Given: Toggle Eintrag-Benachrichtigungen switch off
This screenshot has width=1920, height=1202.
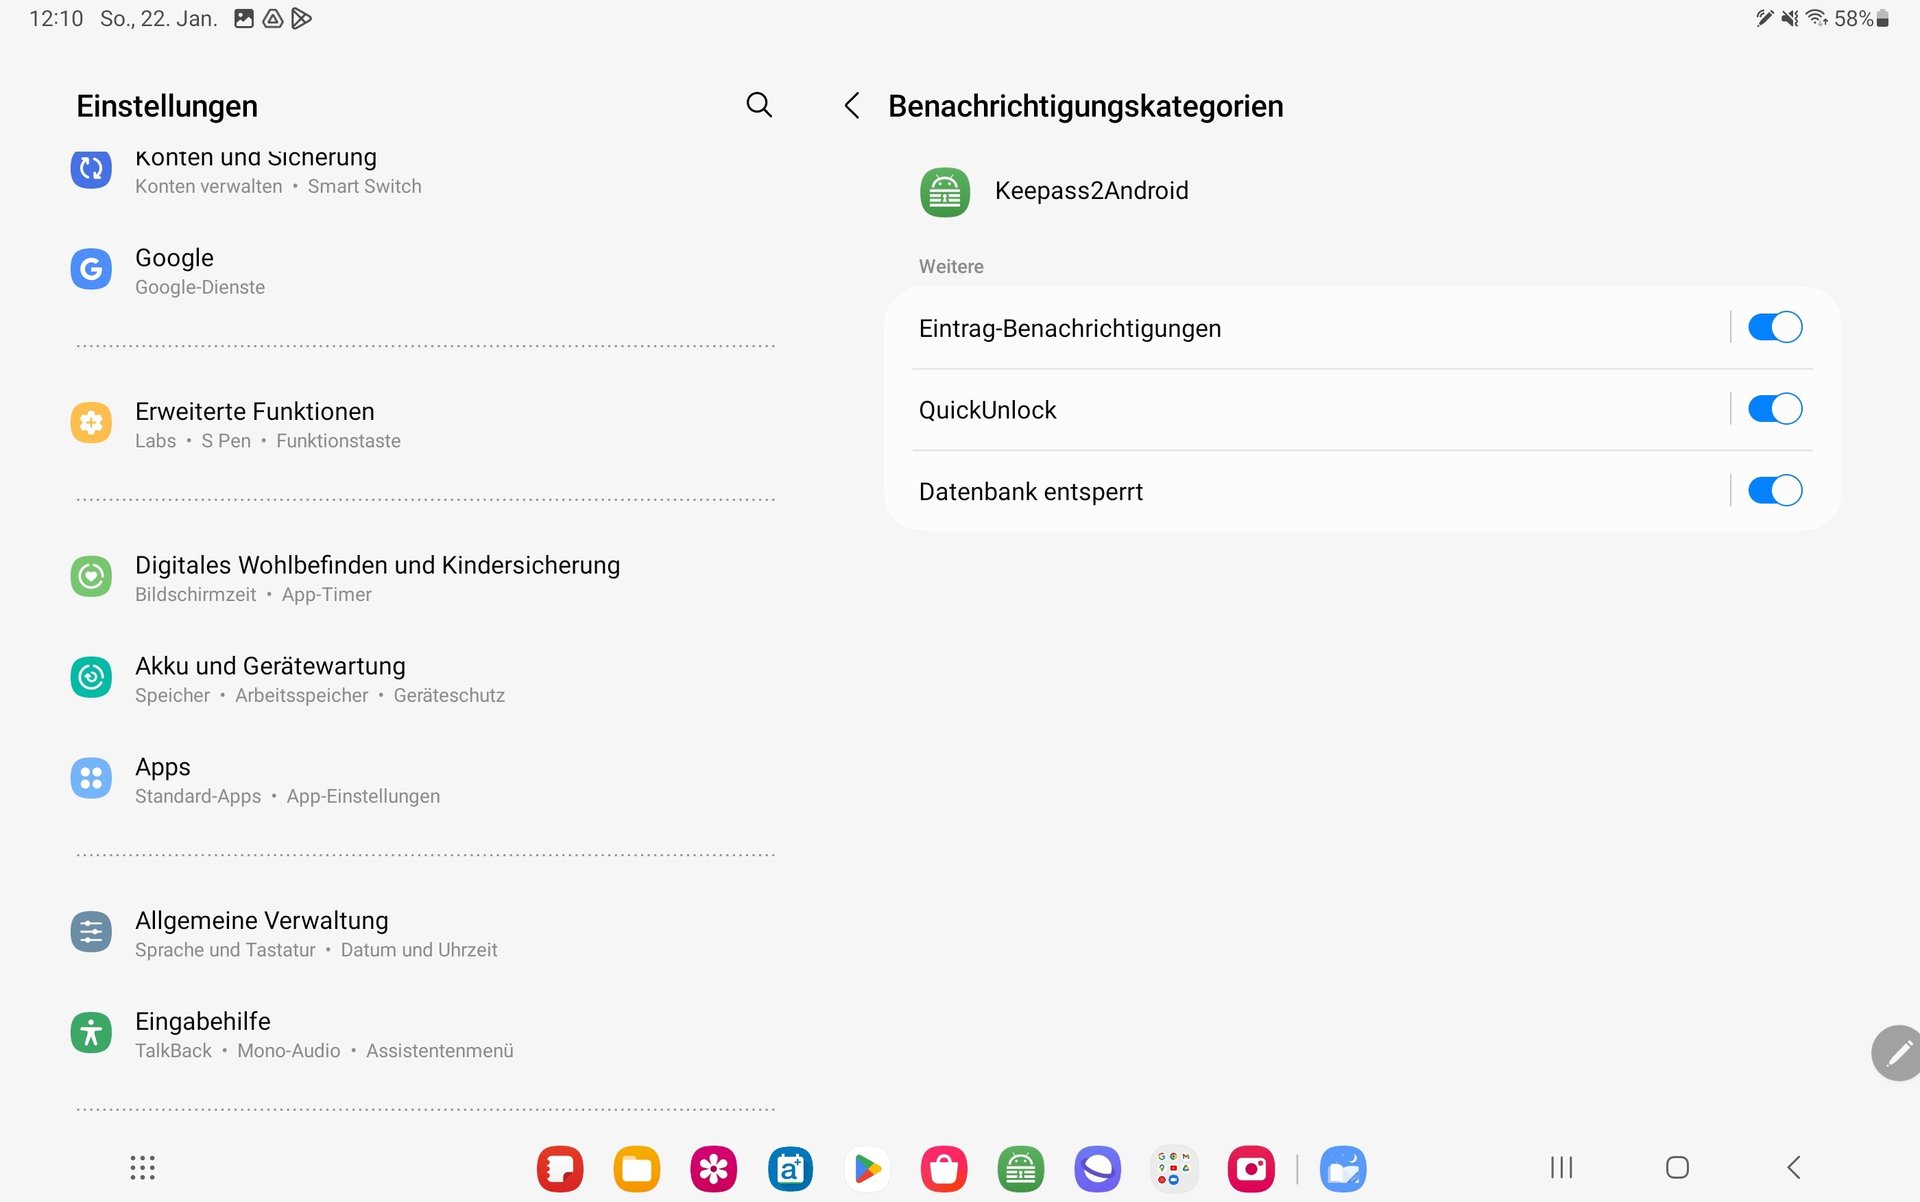Looking at the screenshot, I should pos(1775,328).
